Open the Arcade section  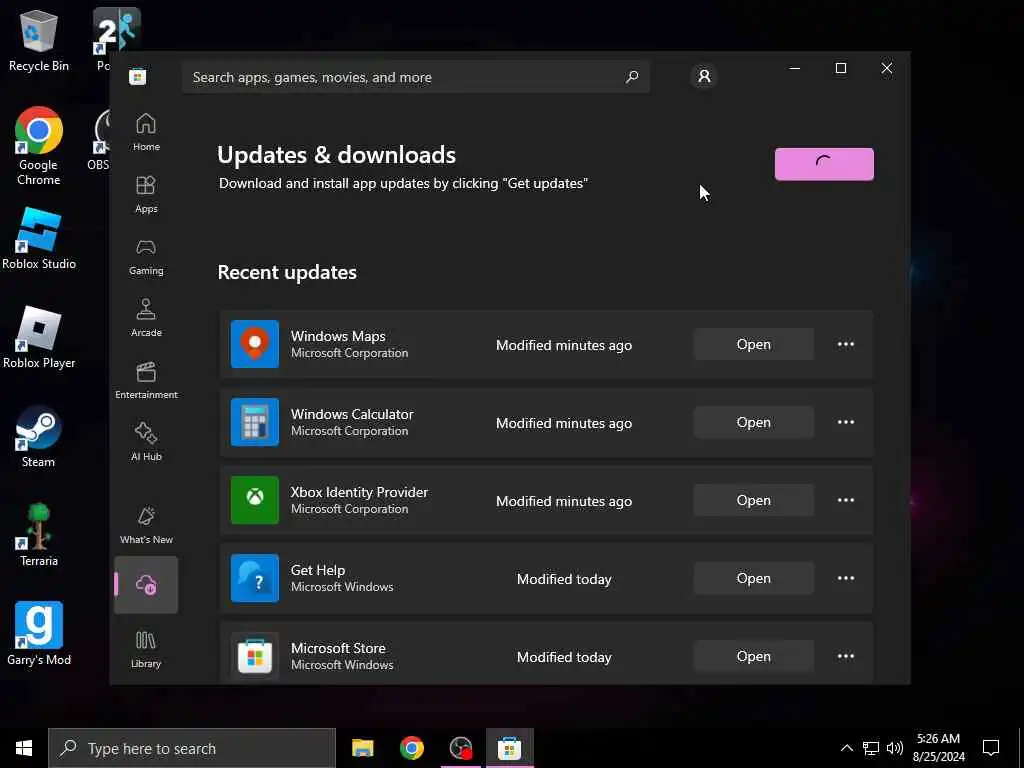[x=146, y=318]
